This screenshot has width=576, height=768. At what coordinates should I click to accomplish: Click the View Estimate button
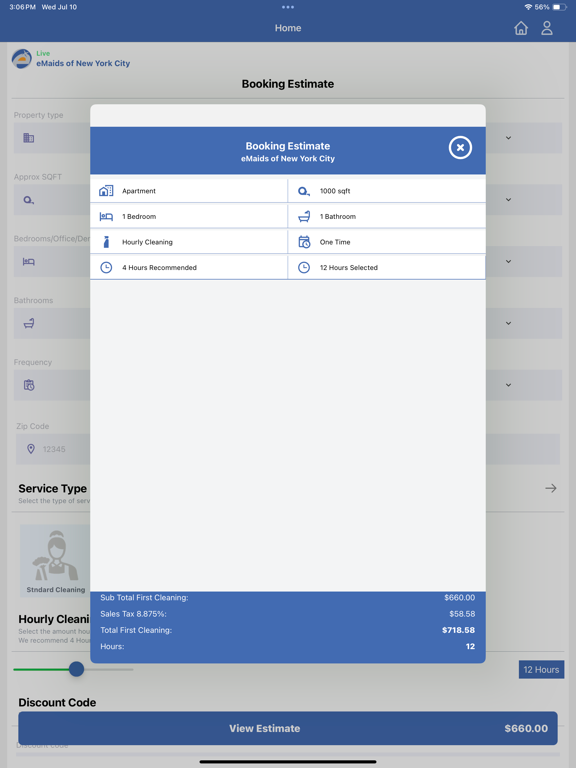click(x=288, y=728)
